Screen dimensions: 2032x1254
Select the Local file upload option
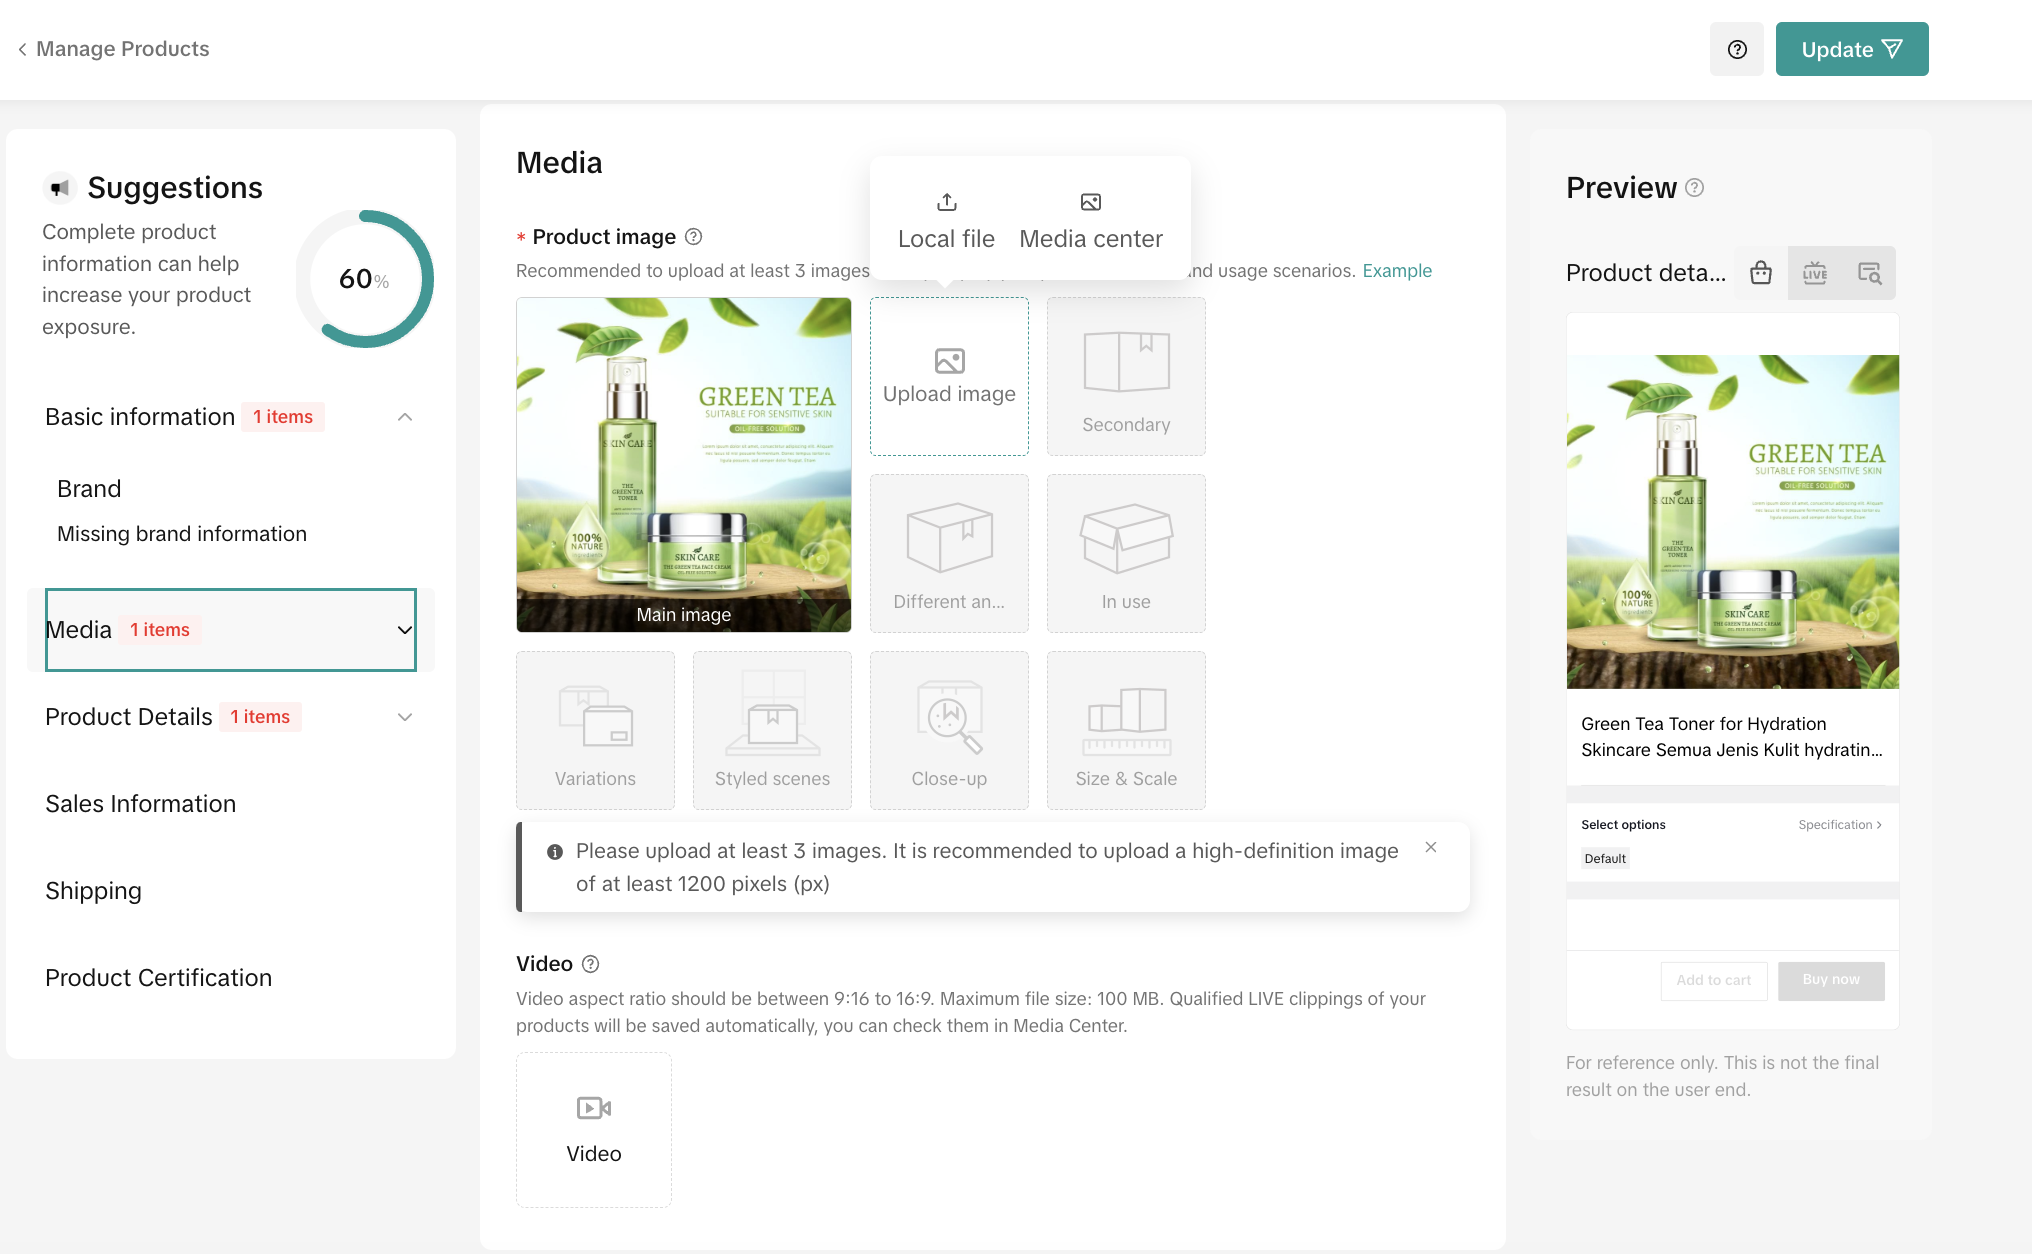click(x=946, y=221)
